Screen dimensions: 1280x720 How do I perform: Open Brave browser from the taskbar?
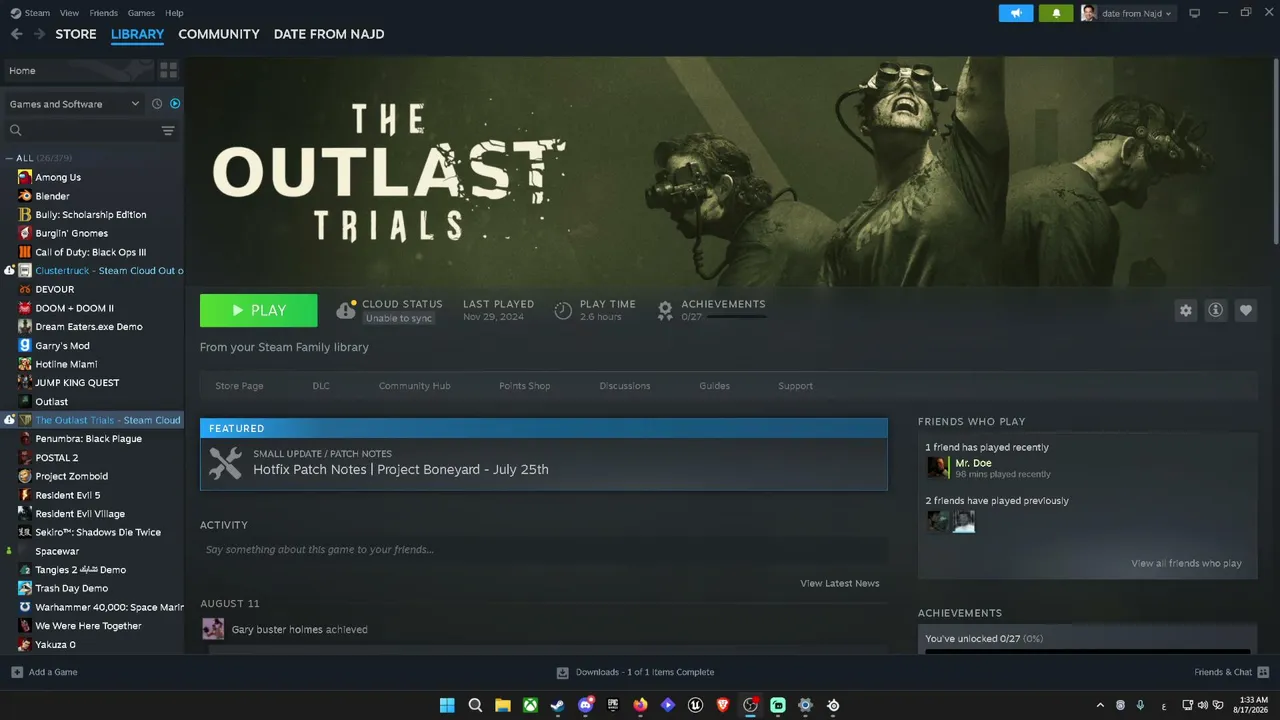[x=723, y=705]
